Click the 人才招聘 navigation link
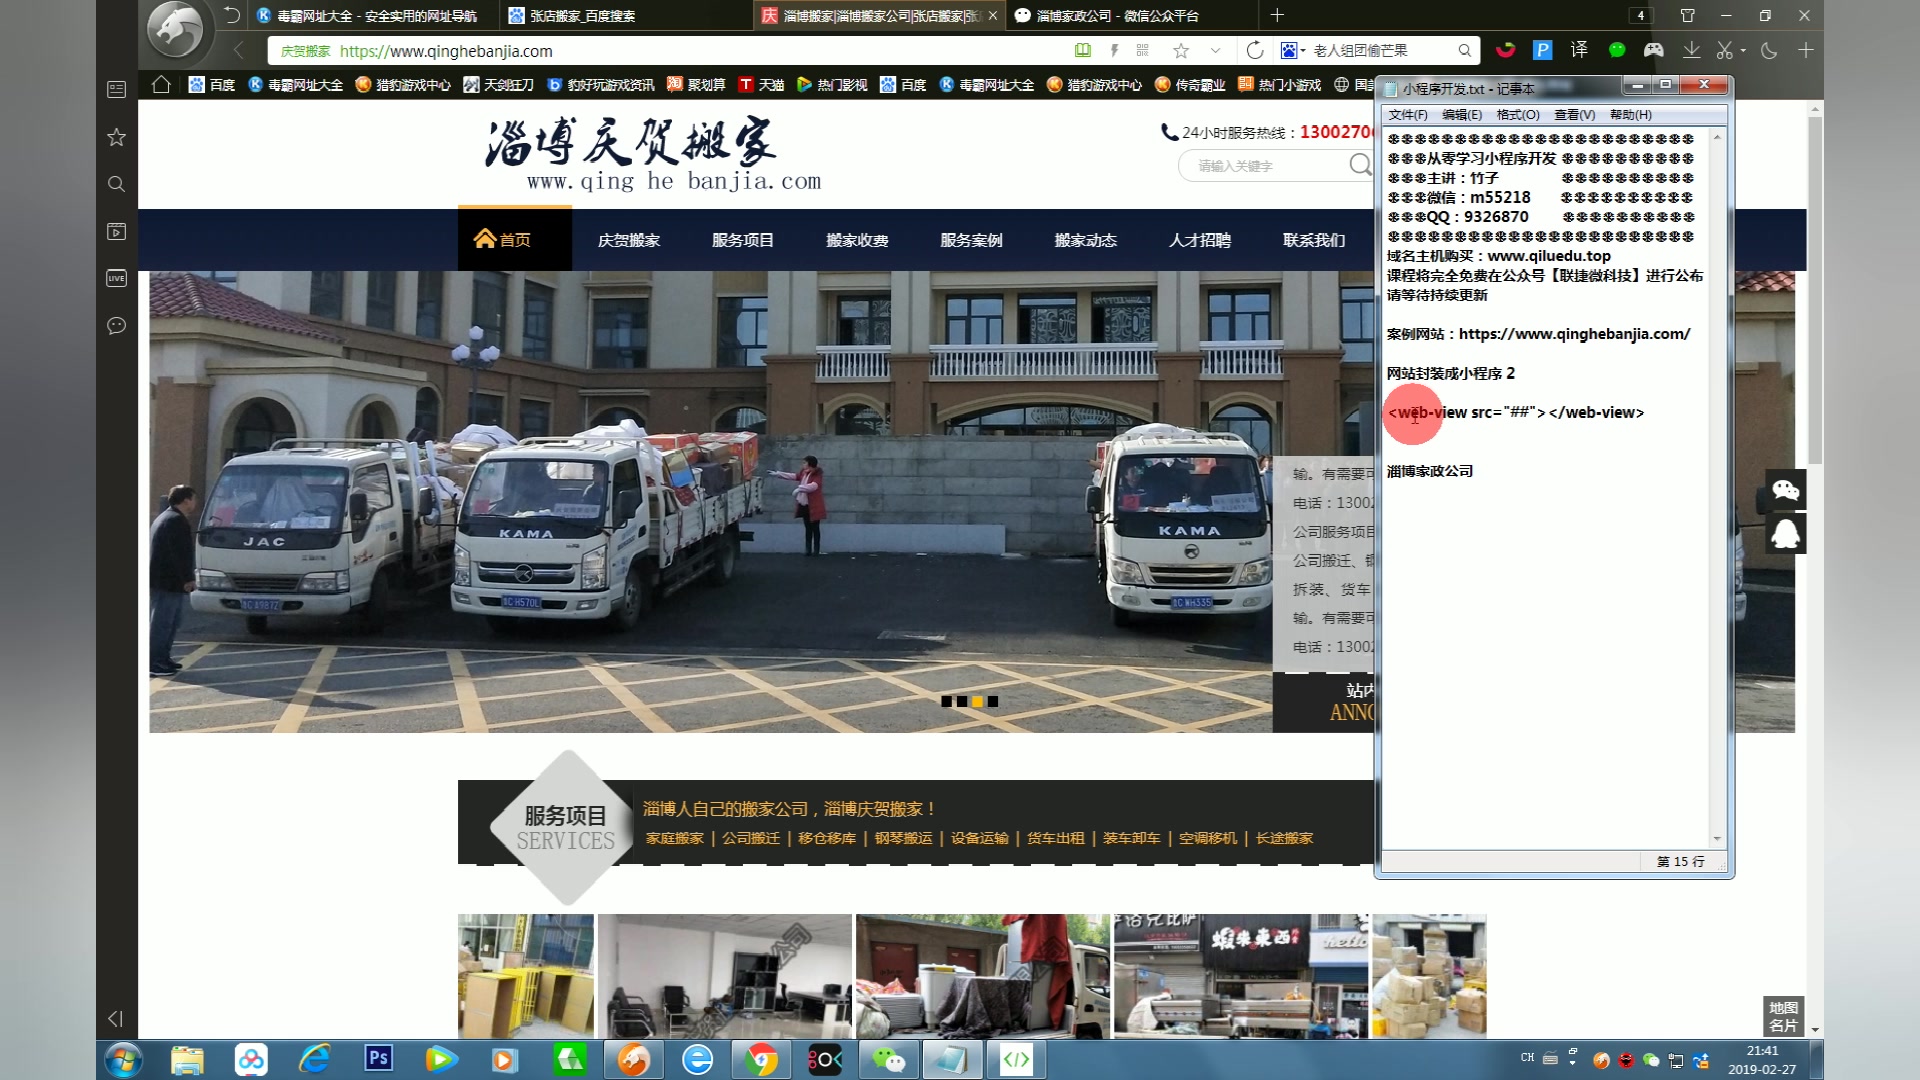This screenshot has width=1920, height=1080. pyautogui.click(x=1200, y=239)
